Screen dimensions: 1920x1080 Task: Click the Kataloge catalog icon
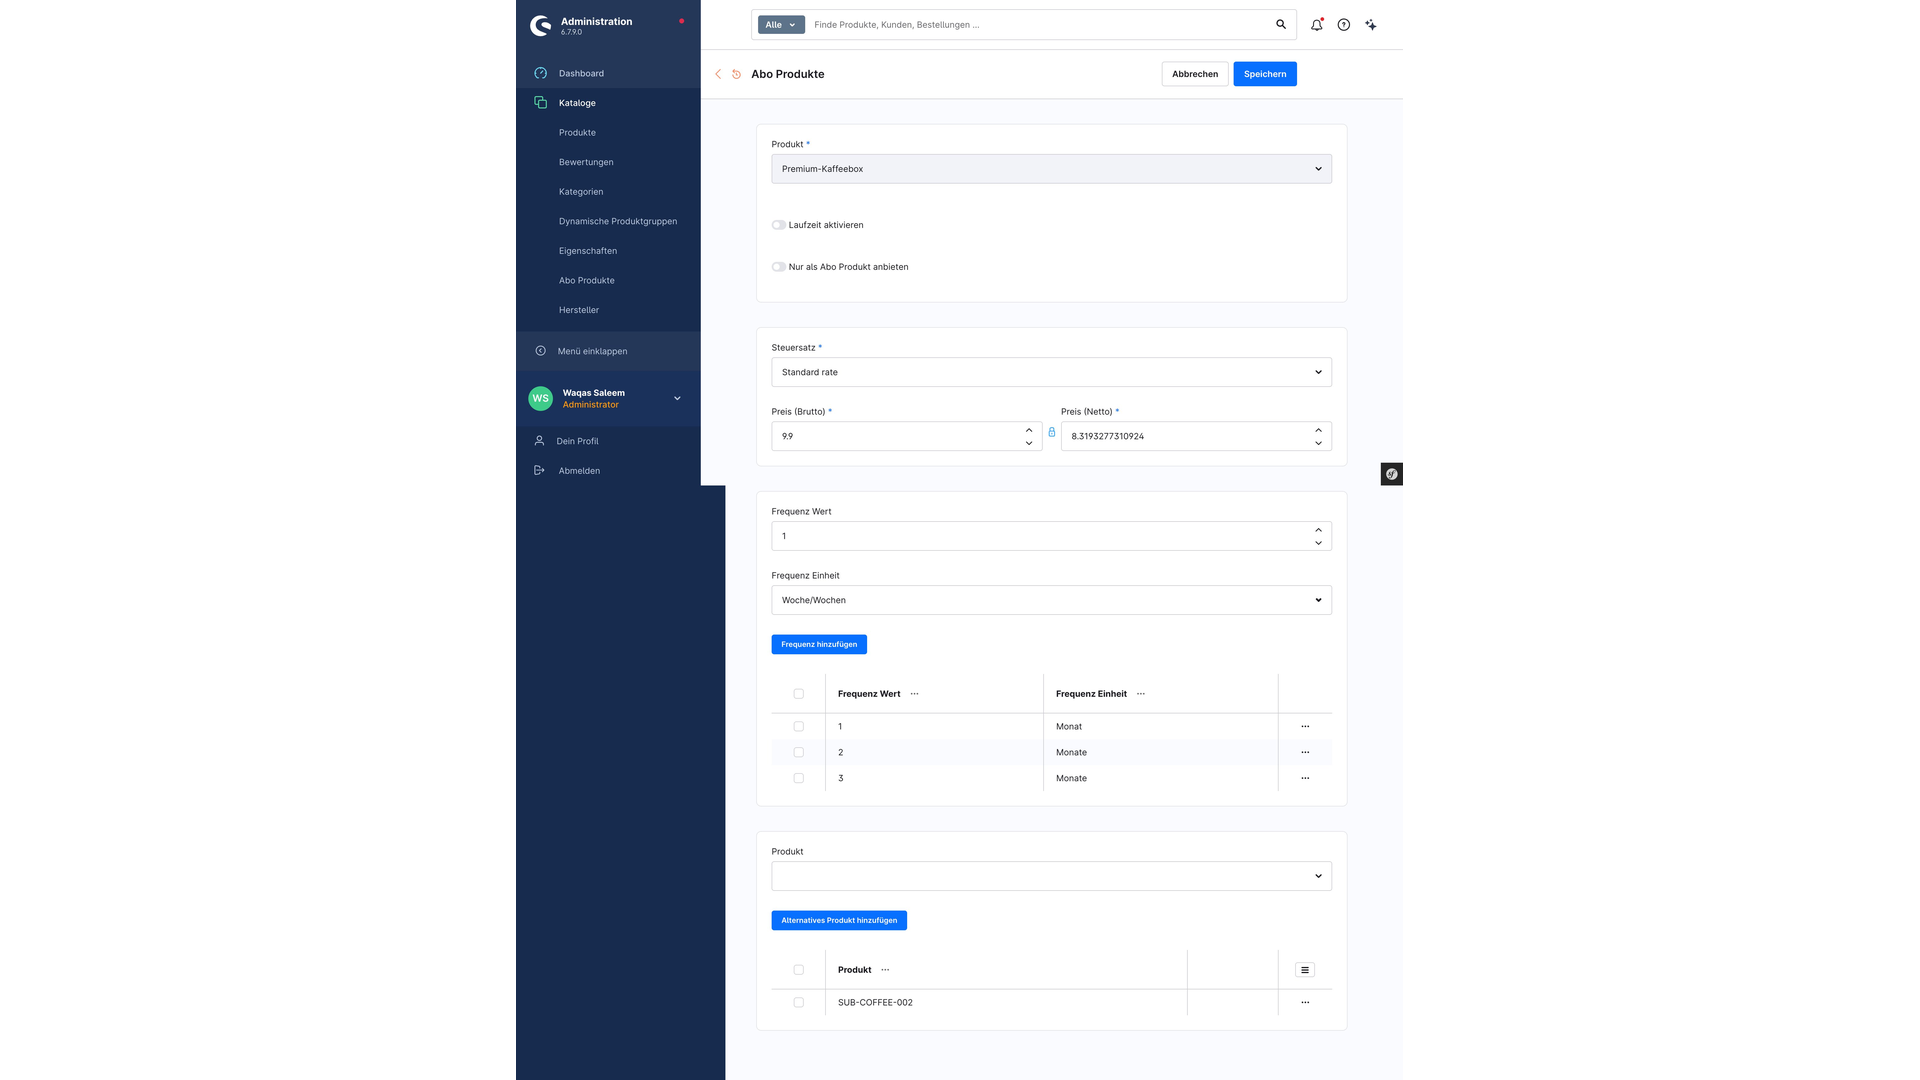pos(541,102)
